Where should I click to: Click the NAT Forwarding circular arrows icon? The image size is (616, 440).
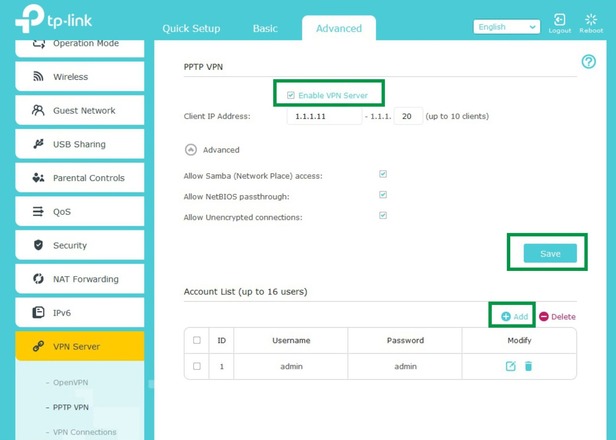(38, 279)
